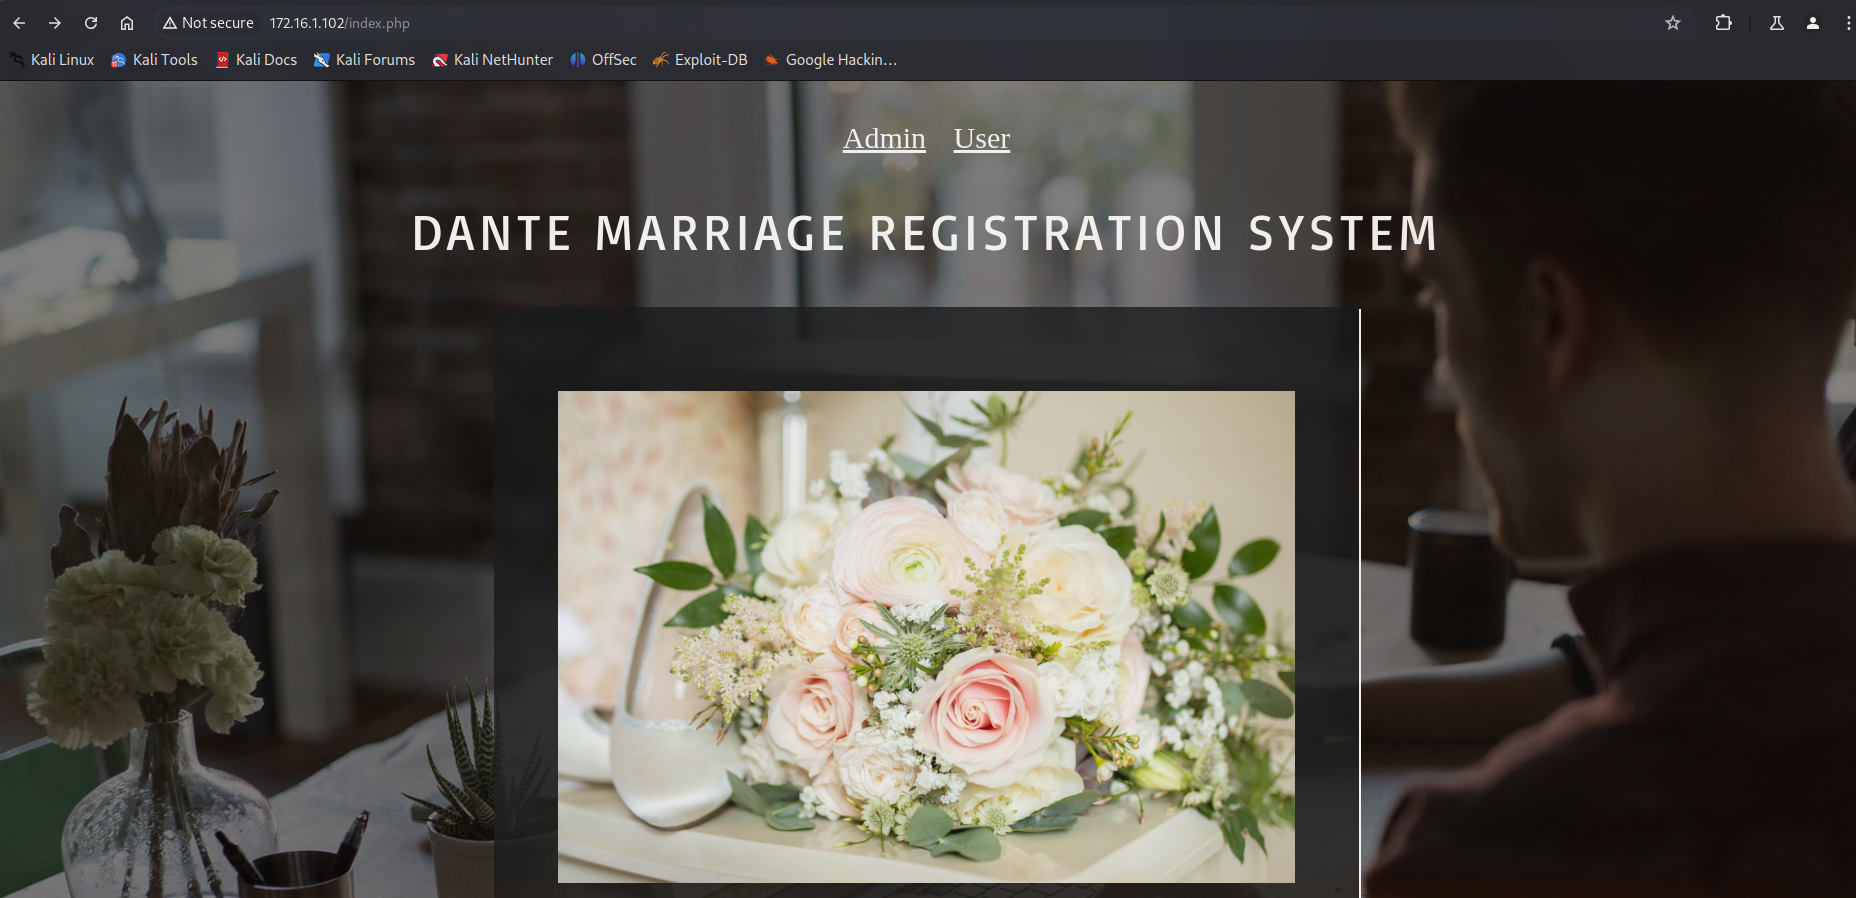This screenshot has width=1856, height=898.
Task: Open the Kali NetHunter bookmark
Action: tap(493, 60)
